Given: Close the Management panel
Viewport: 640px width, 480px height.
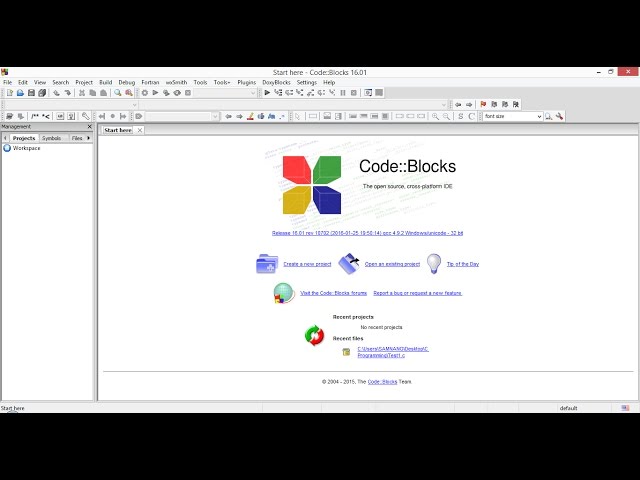Looking at the screenshot, I should (x=89, y=127).
